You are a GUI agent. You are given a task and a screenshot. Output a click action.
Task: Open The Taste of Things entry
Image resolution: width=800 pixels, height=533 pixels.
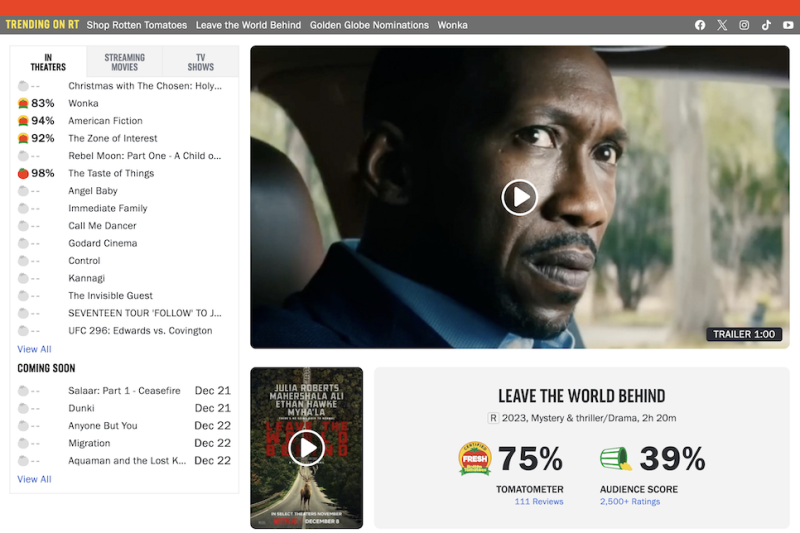click(111, 173)
